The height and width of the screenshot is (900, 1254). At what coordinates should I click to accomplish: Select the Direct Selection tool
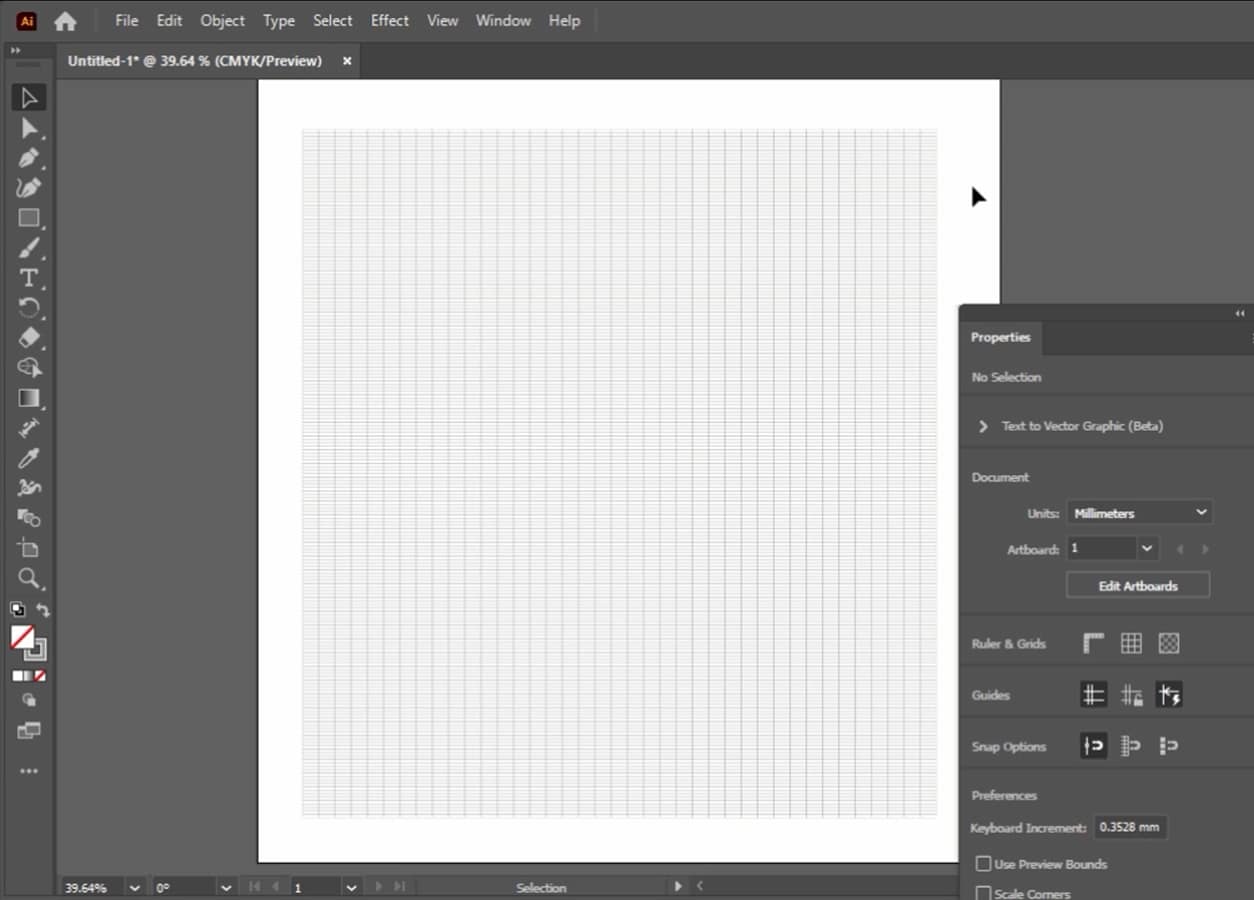[x=28, y=128]
